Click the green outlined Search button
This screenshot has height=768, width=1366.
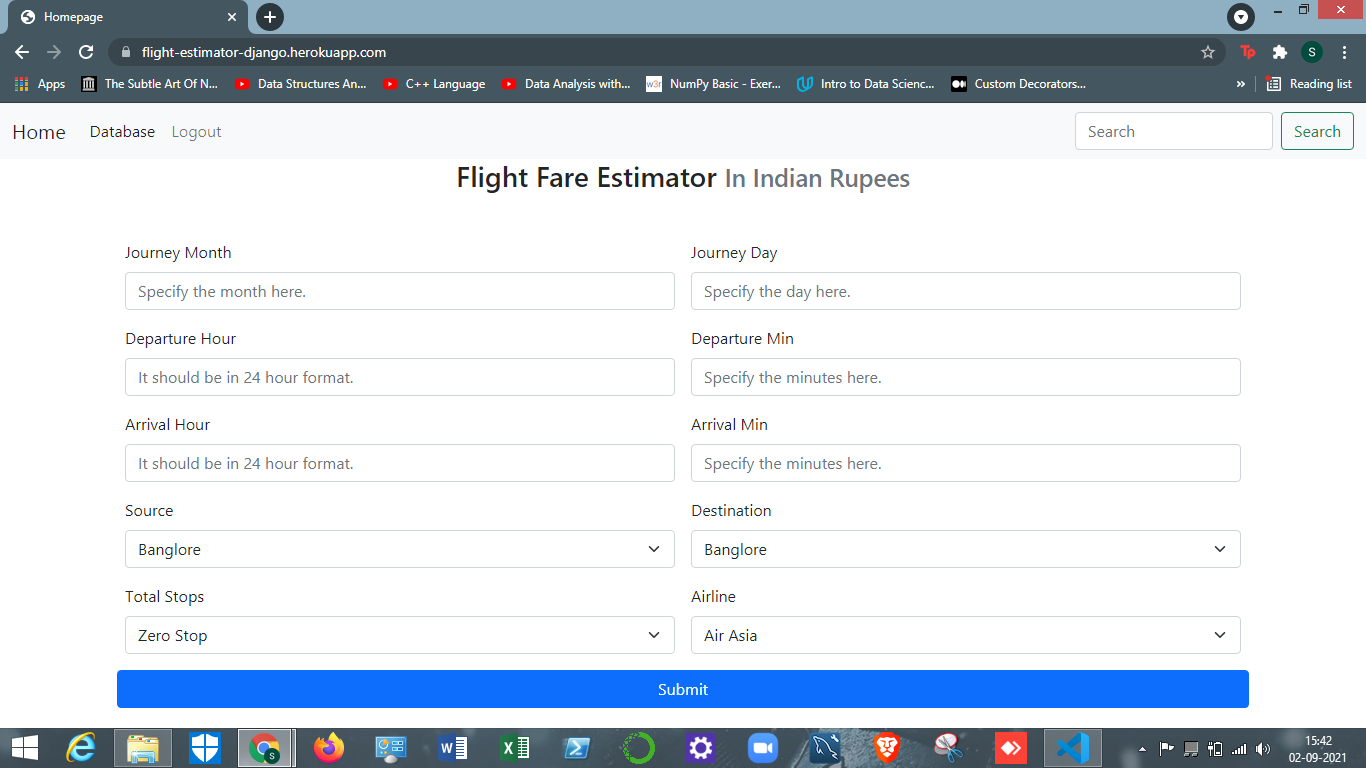(1317, 131)
